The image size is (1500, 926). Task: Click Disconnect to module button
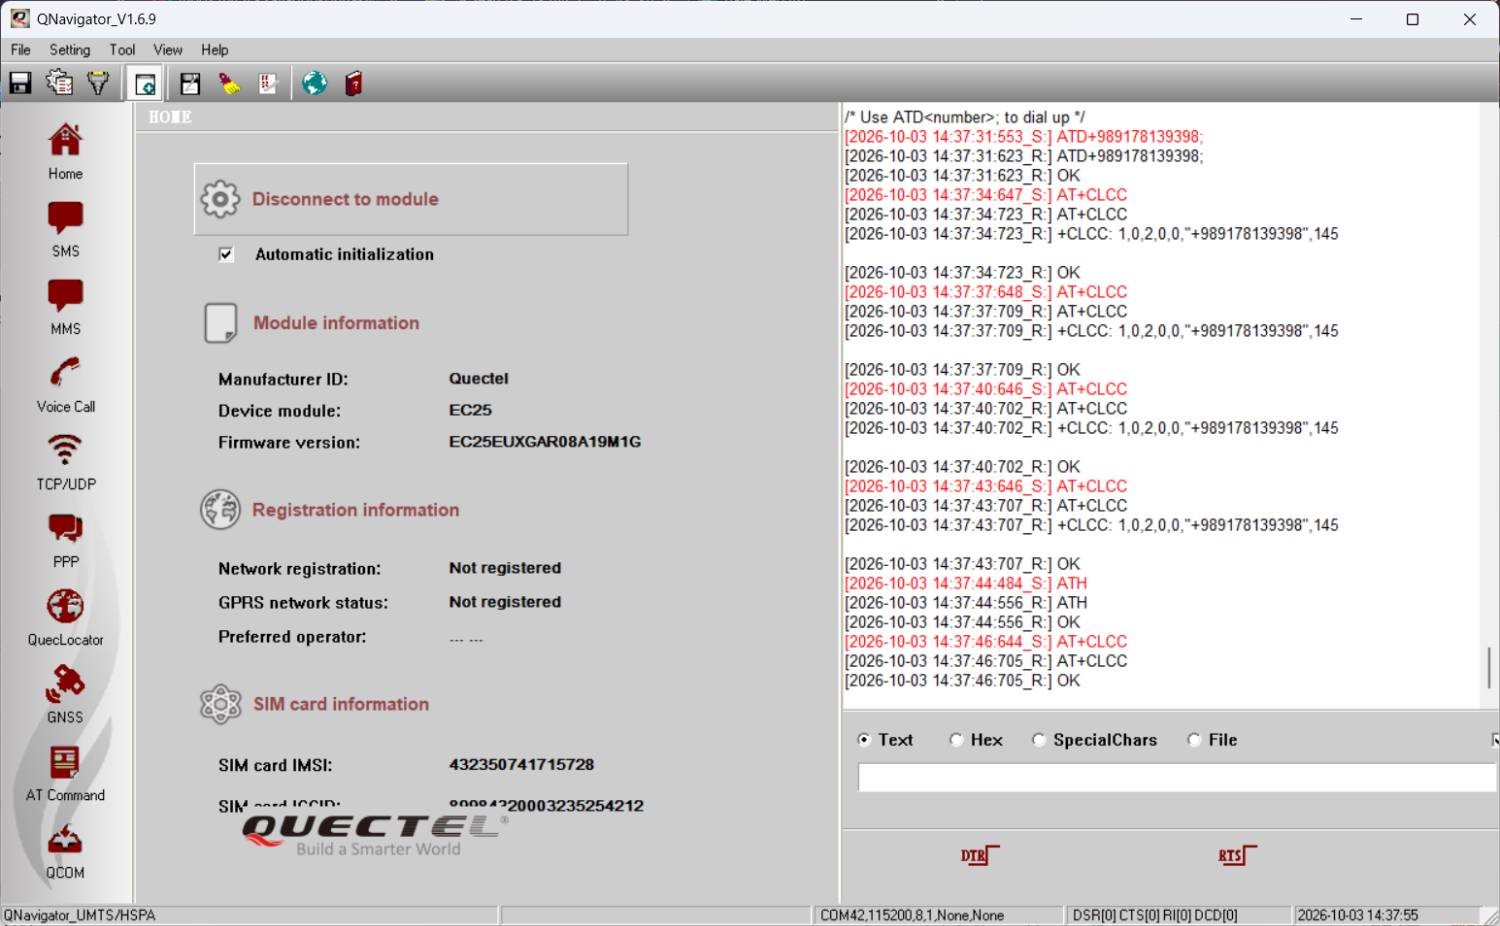411,199
